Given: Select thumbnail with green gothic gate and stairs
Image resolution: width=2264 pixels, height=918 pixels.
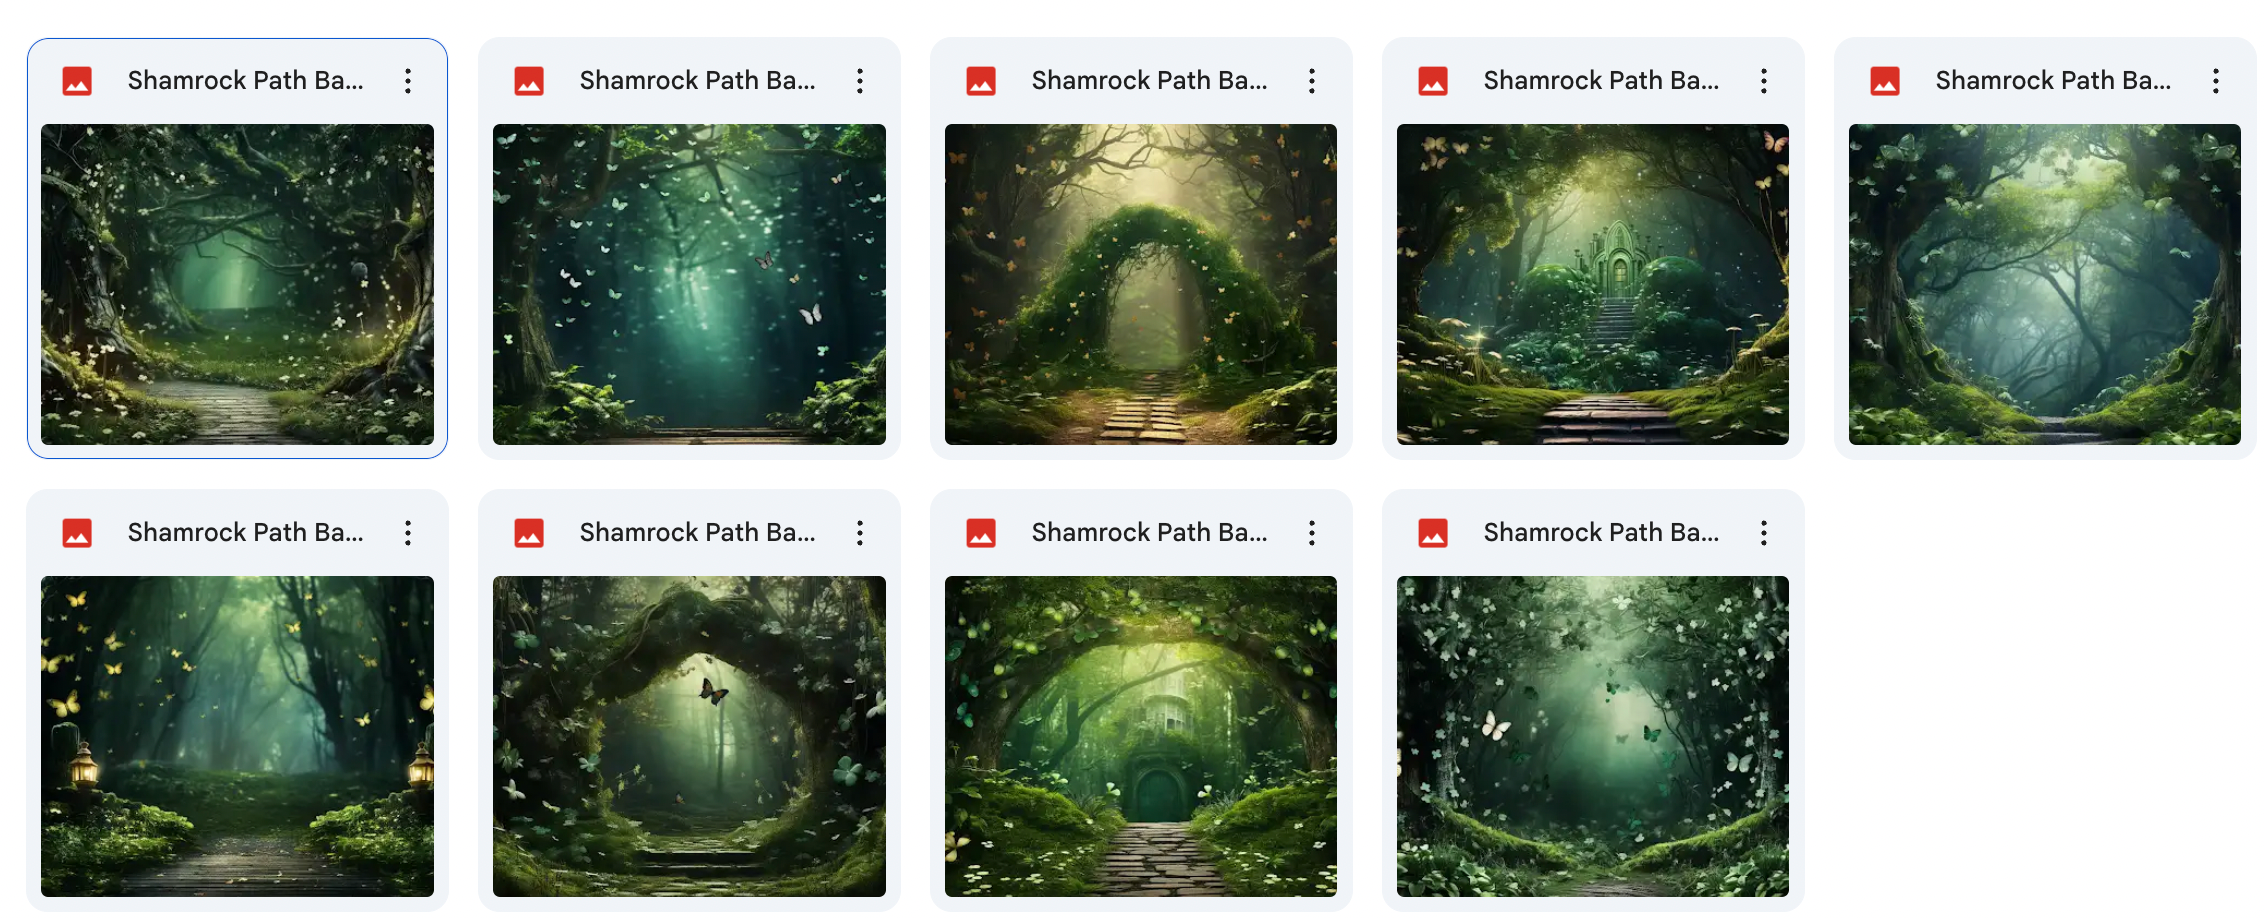Looking at the screenshot, I should pyautogui.click(x=1593, y=284).
